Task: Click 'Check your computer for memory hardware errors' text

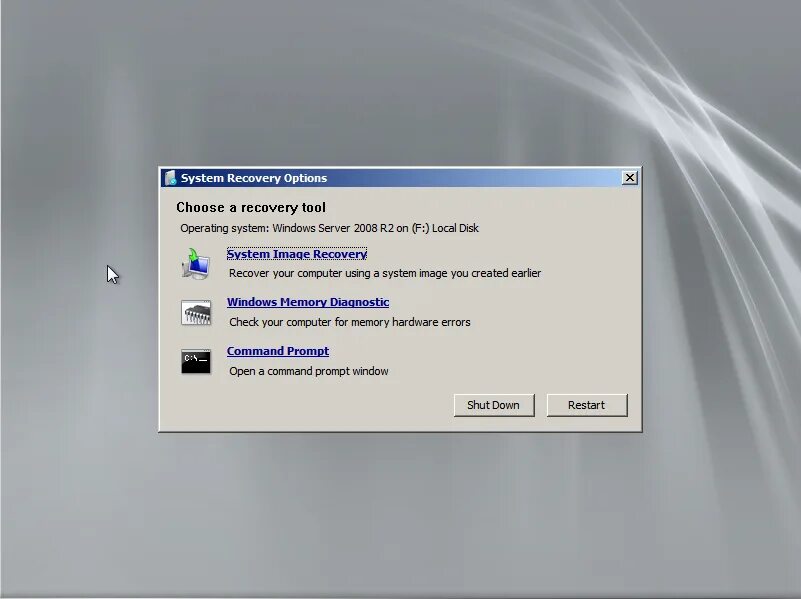Action: [350, 322]
